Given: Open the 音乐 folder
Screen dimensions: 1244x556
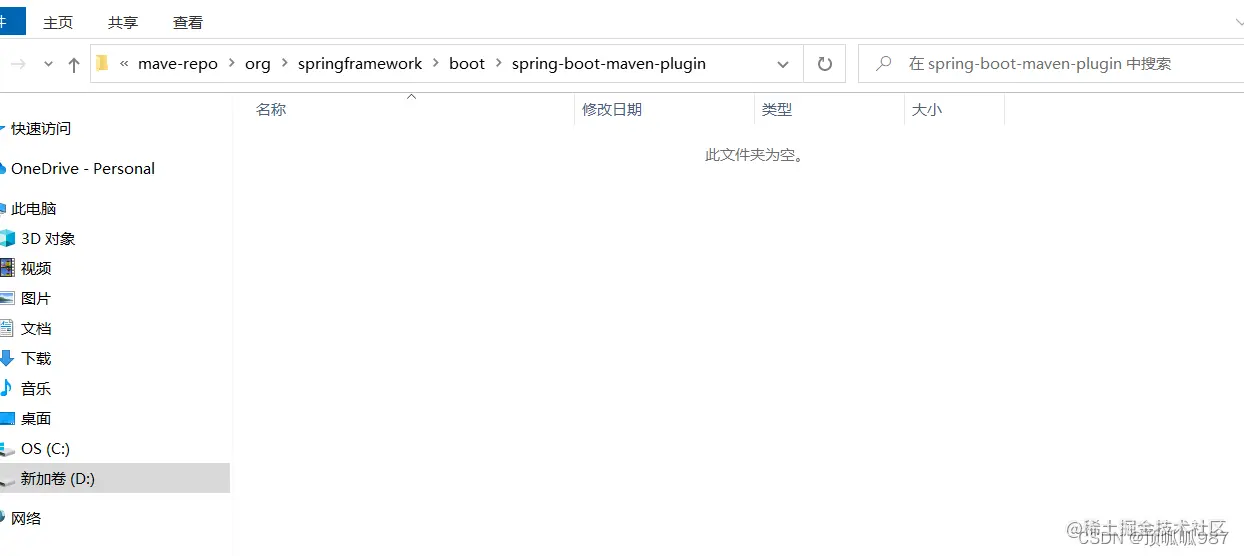Looking at the screenshot, I should [x=36, y=389].
